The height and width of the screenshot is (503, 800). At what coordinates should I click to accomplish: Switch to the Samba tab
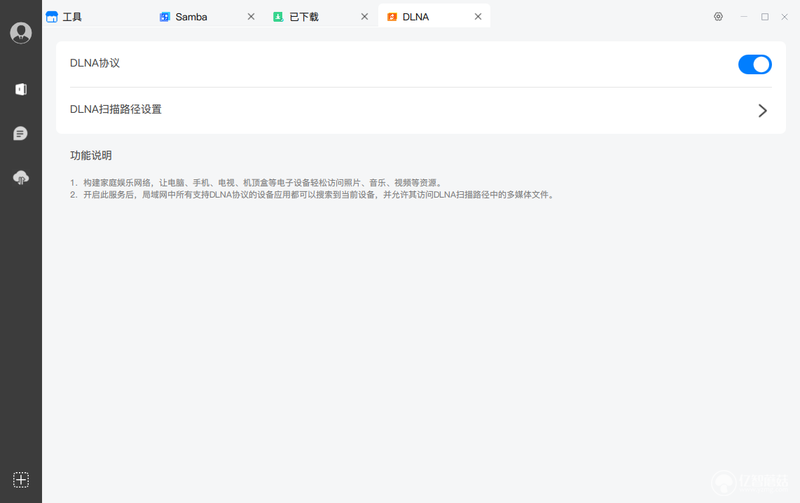click(x=191, y=17)
